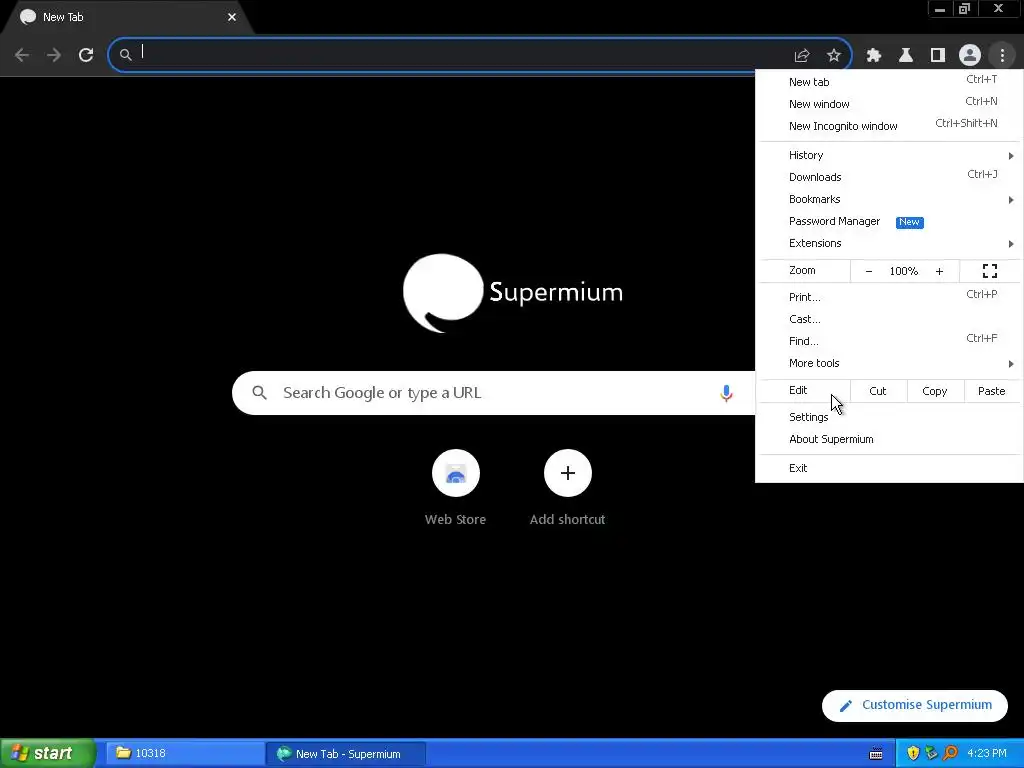Choose Find... from the menu
The image size is (1024, 768).
[x=889, y=341]
